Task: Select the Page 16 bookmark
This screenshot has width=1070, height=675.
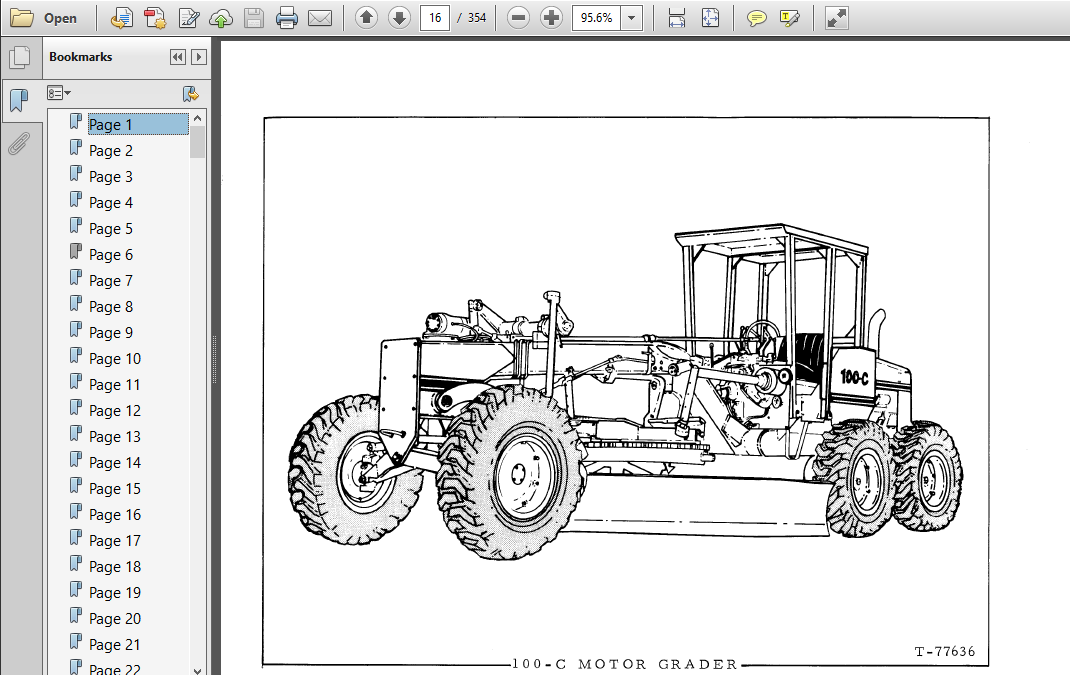Action: pos(115,514)
